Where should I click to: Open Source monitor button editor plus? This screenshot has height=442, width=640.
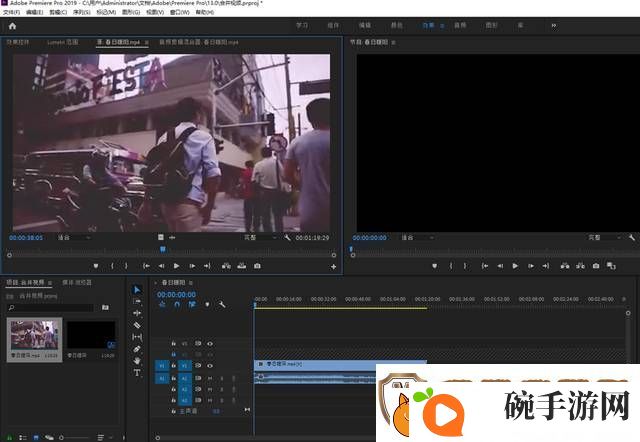click(x=333, y=267)
